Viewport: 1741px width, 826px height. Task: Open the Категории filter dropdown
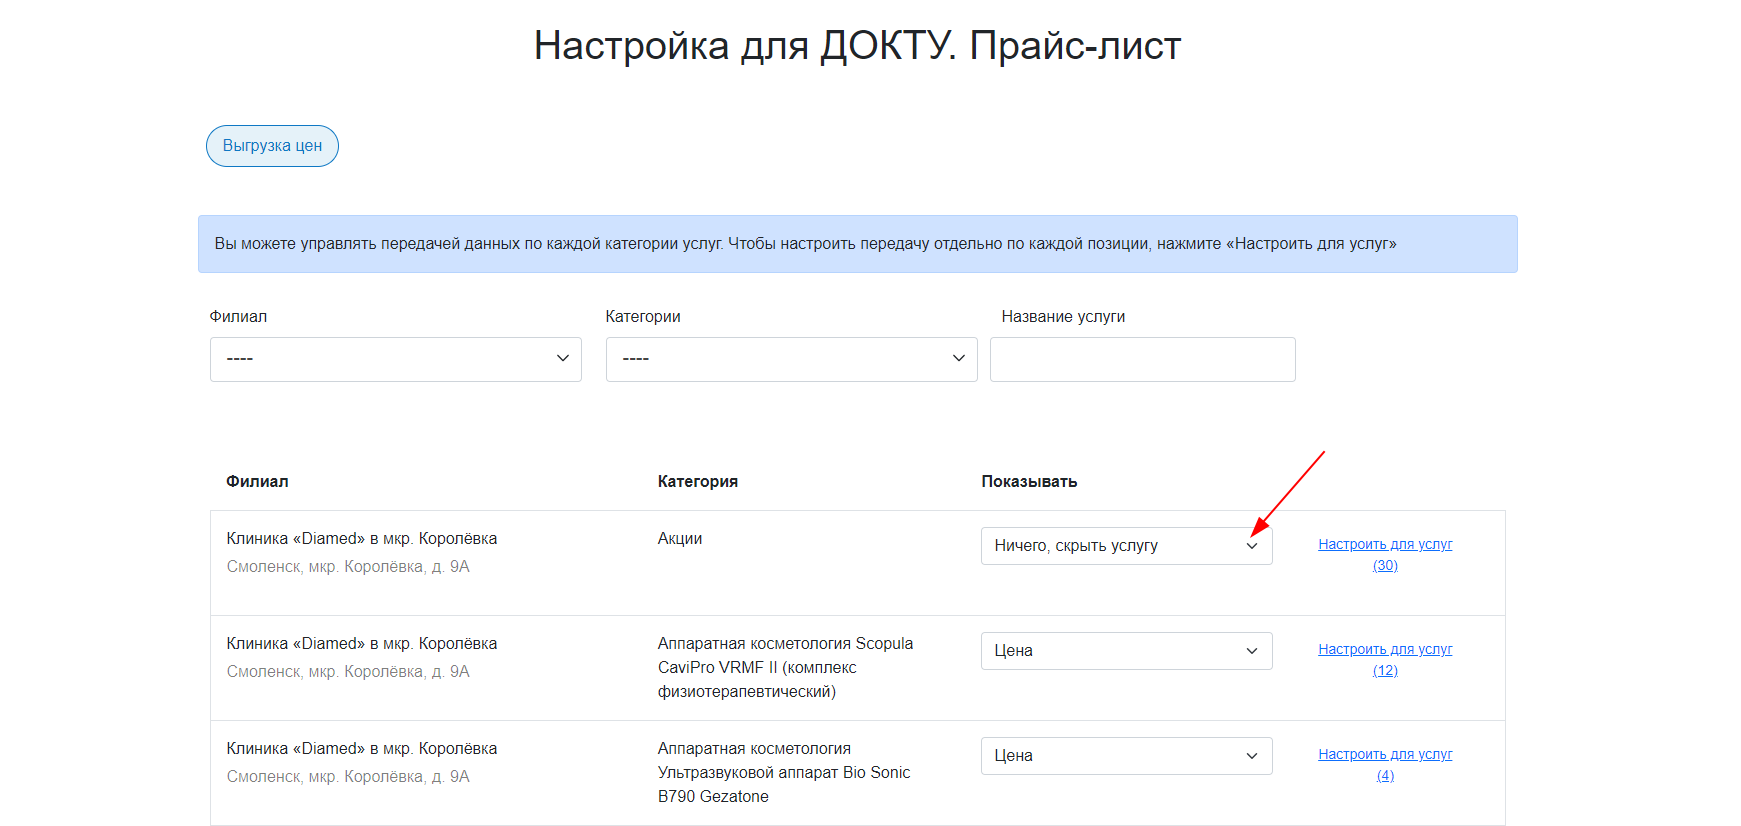pos(792,359)
